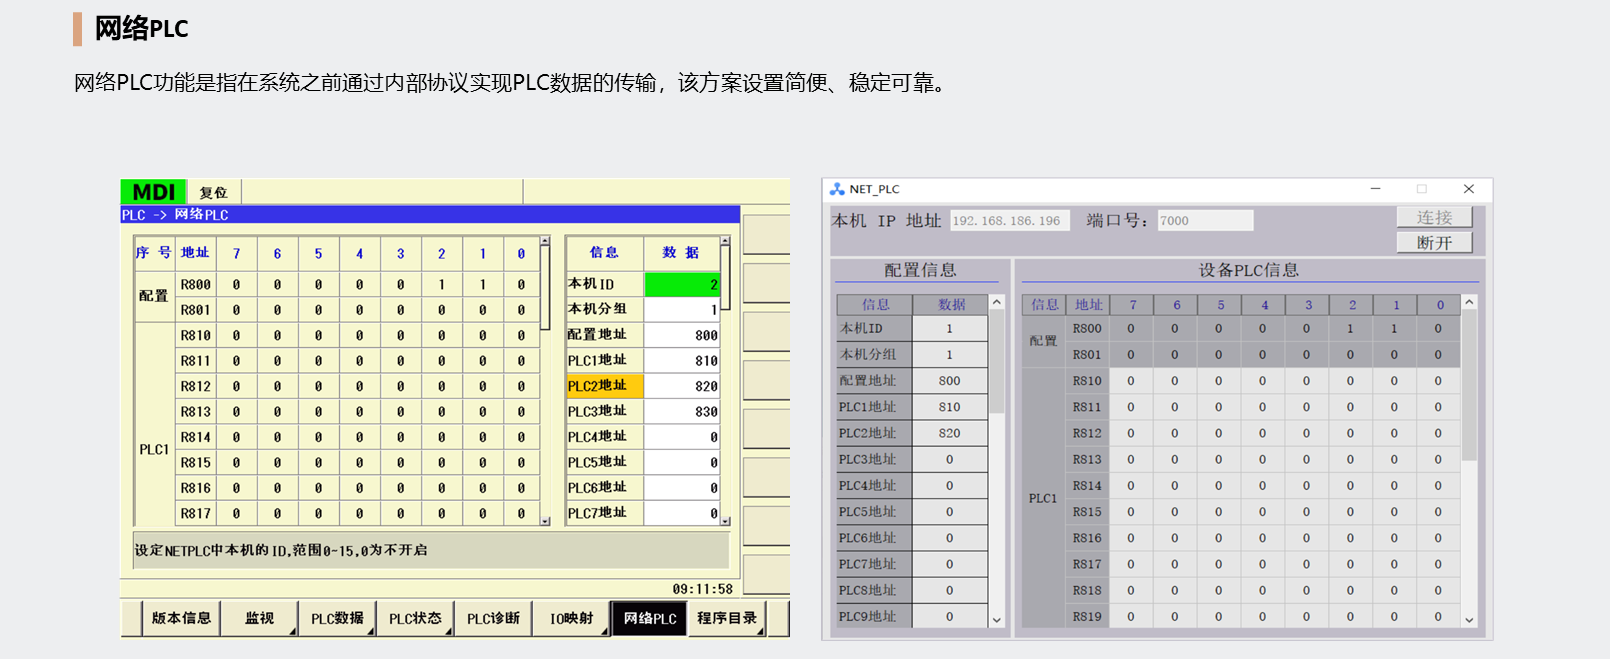Open the 程序目录 tab
1610x659 pixels.
(x=727, y=618)
